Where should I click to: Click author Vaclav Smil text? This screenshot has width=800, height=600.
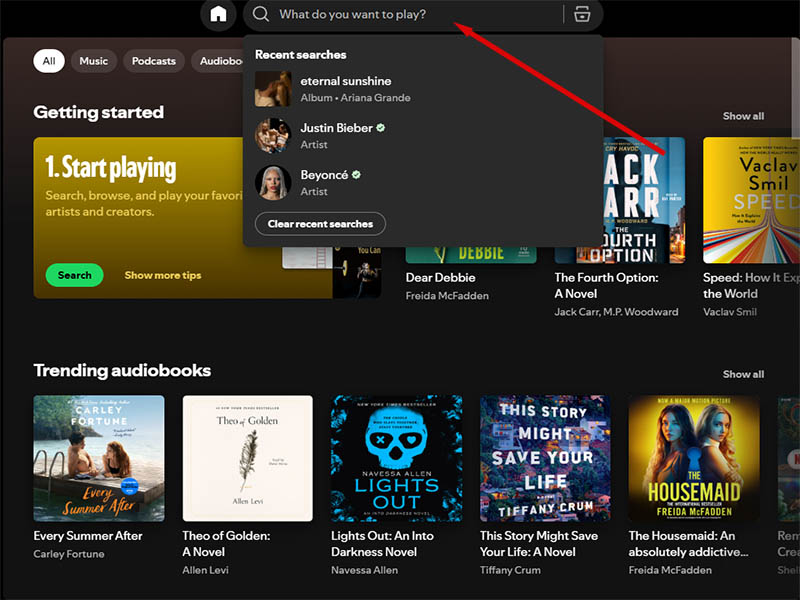point(730,312)
